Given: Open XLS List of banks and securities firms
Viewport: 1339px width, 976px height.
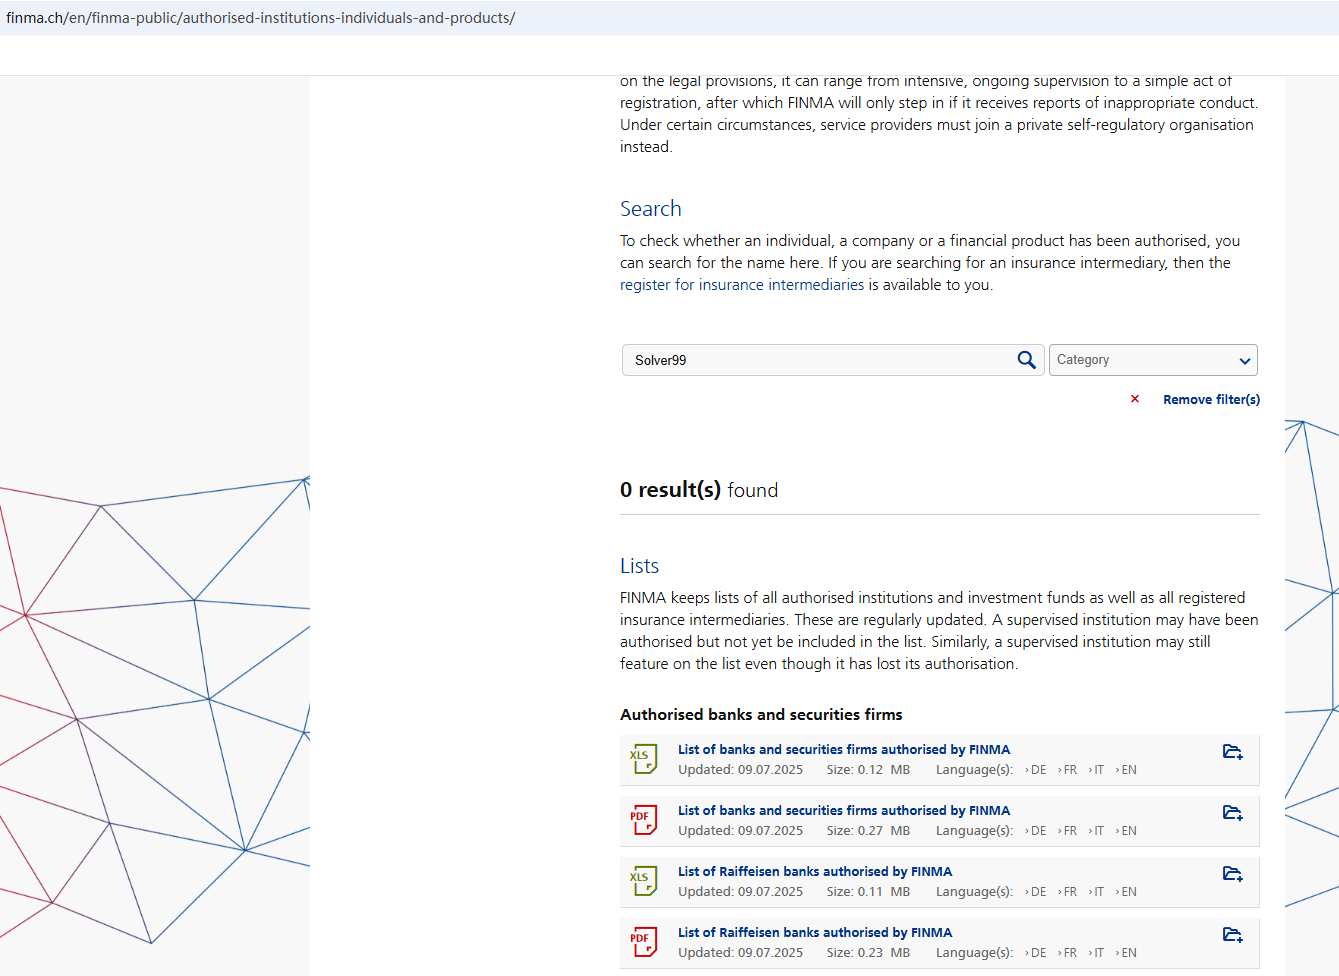Looking at the screenshot, I should click(843, 749).
